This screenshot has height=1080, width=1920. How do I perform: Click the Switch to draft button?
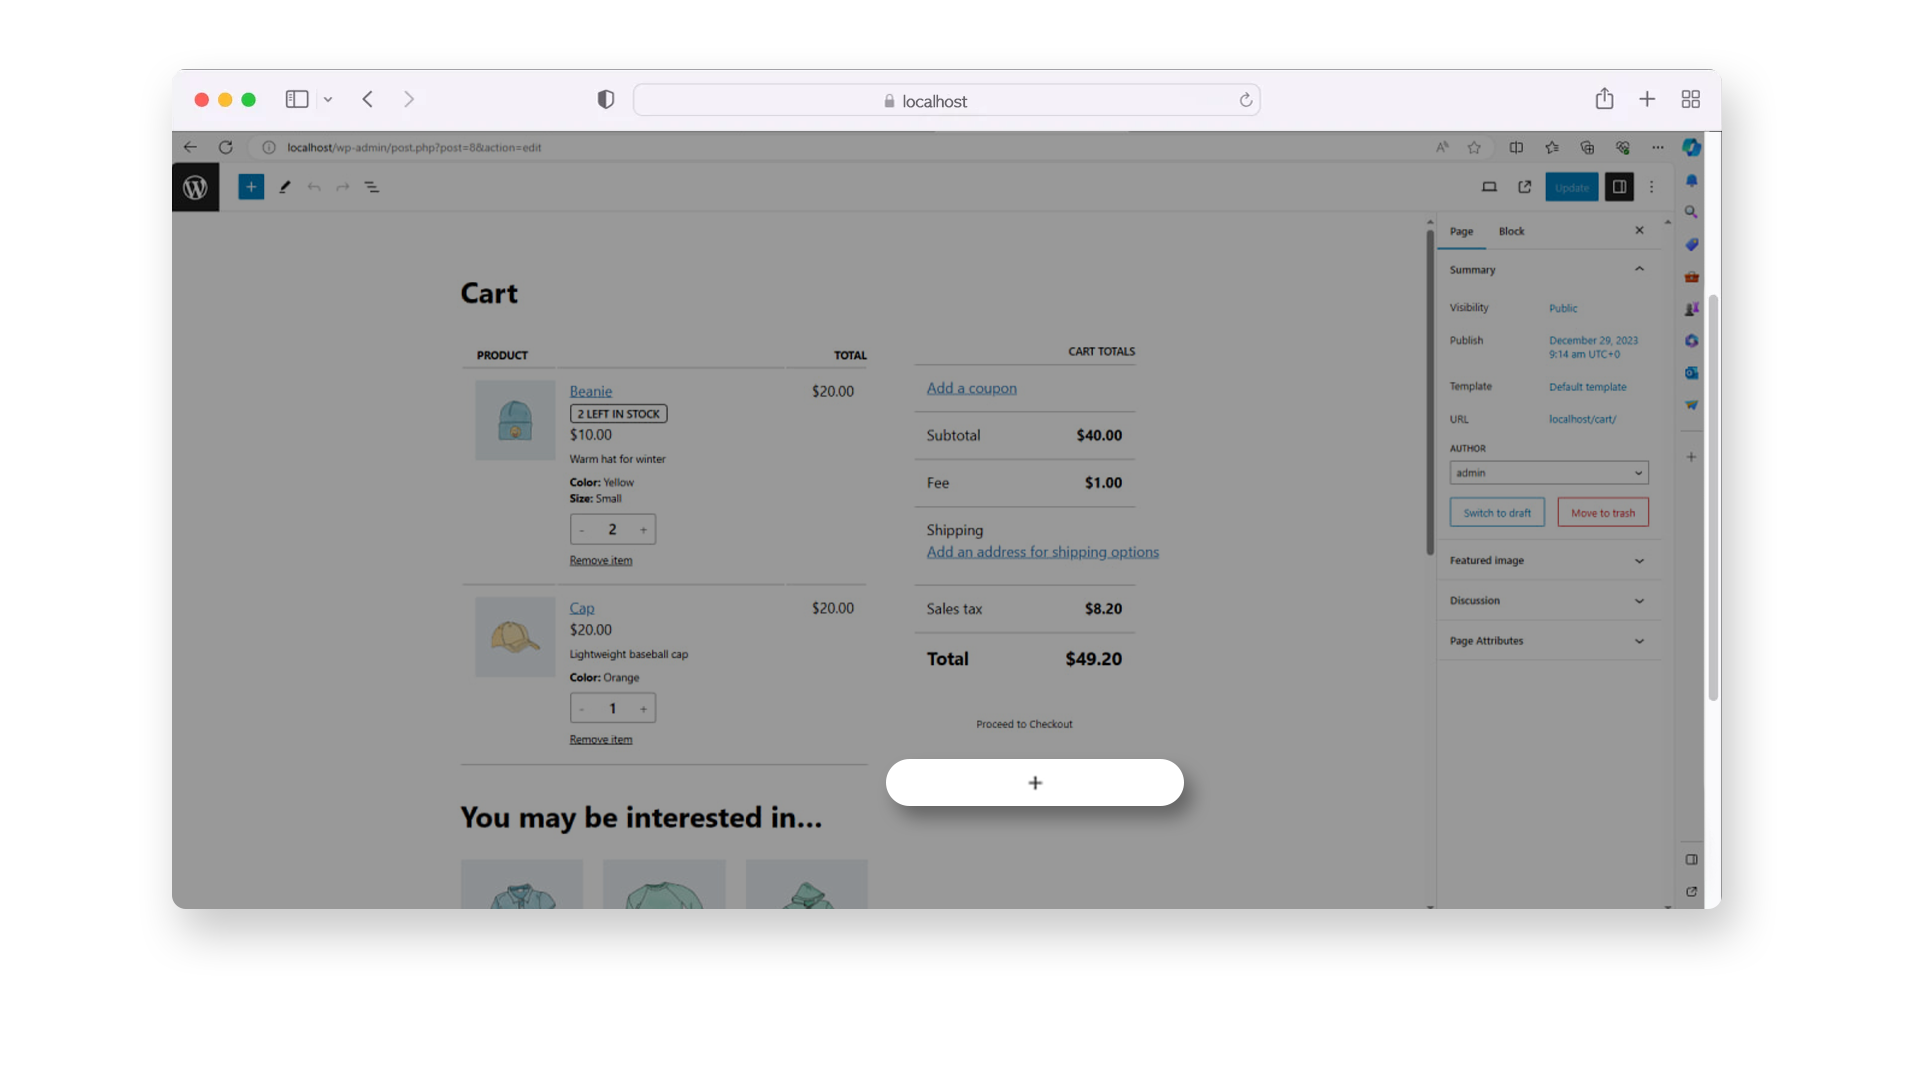pos(1497,513)
